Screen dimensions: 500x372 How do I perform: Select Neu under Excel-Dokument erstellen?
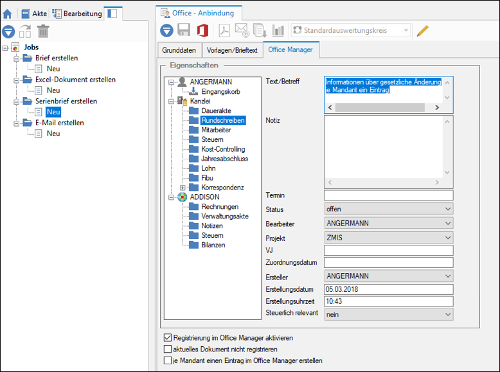53,90
